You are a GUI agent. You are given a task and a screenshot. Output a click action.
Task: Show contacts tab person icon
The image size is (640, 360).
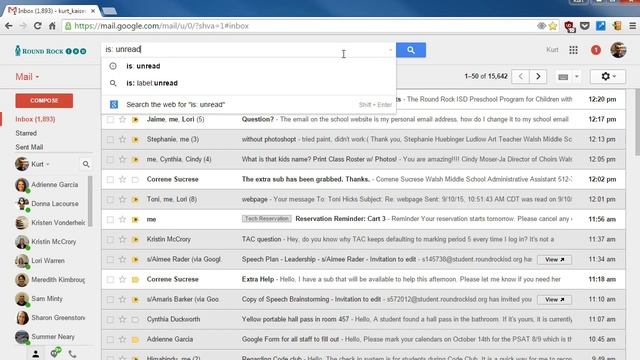pyautogui.click(x=36, y=354)
